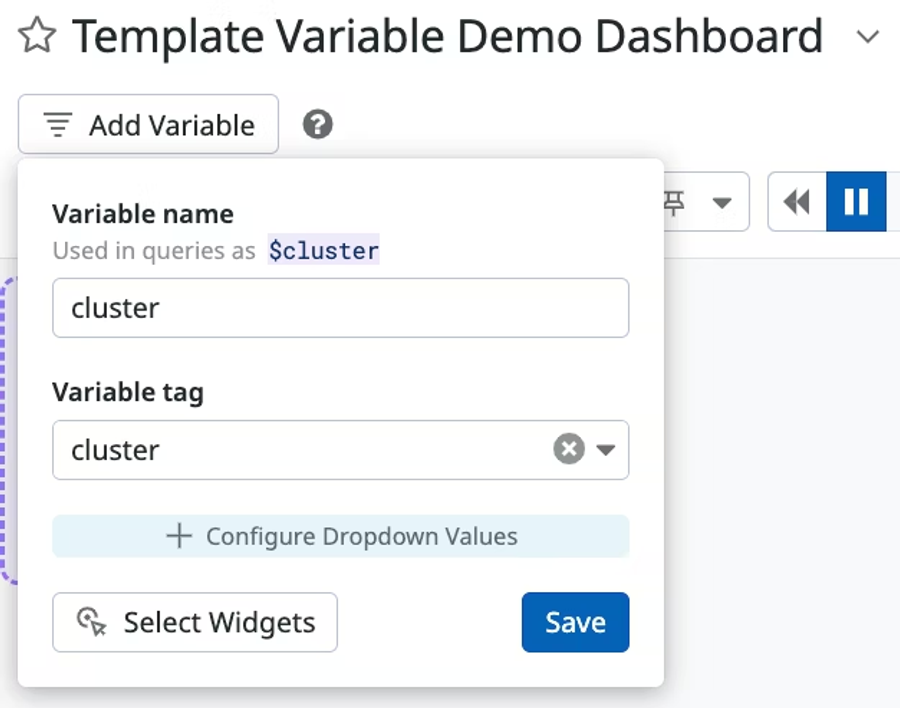The height and width of the screenshot is (708, 900).
Task: Focus the Variable name input field
Action: click(x=340, y=308)
